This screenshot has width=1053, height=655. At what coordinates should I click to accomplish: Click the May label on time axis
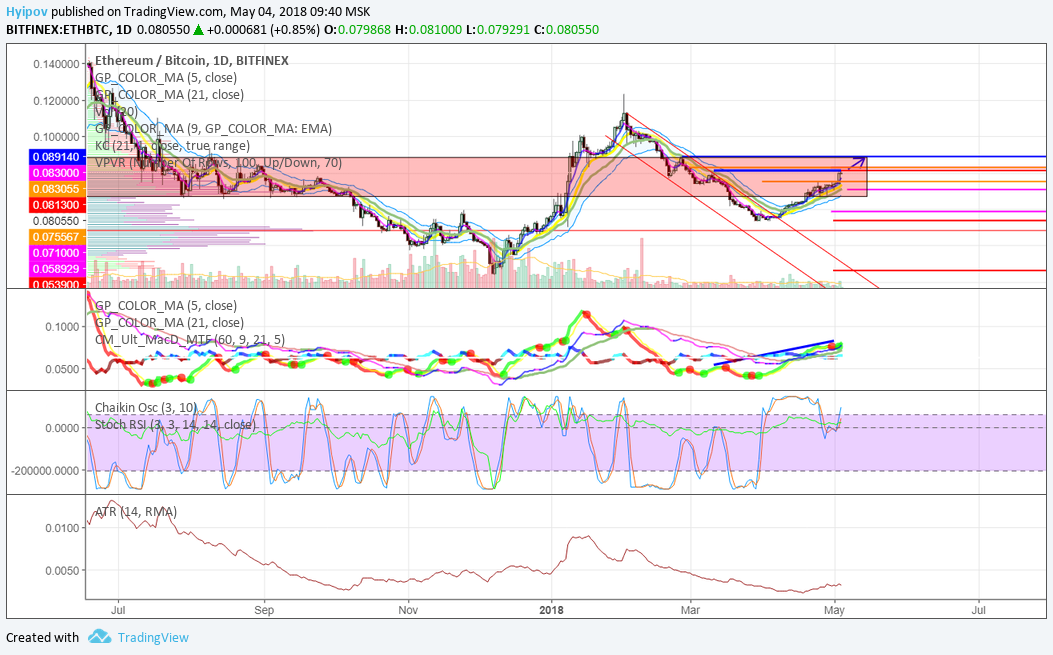click(834, 610)
